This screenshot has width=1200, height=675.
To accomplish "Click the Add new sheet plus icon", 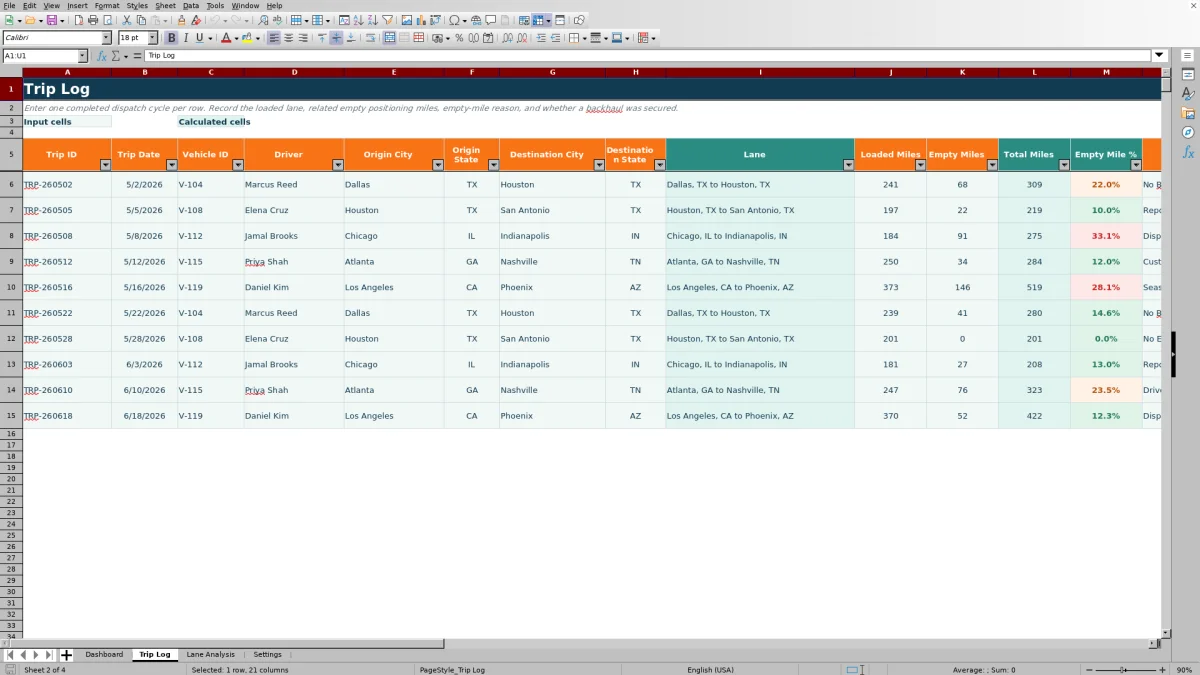I will (67, 655).
